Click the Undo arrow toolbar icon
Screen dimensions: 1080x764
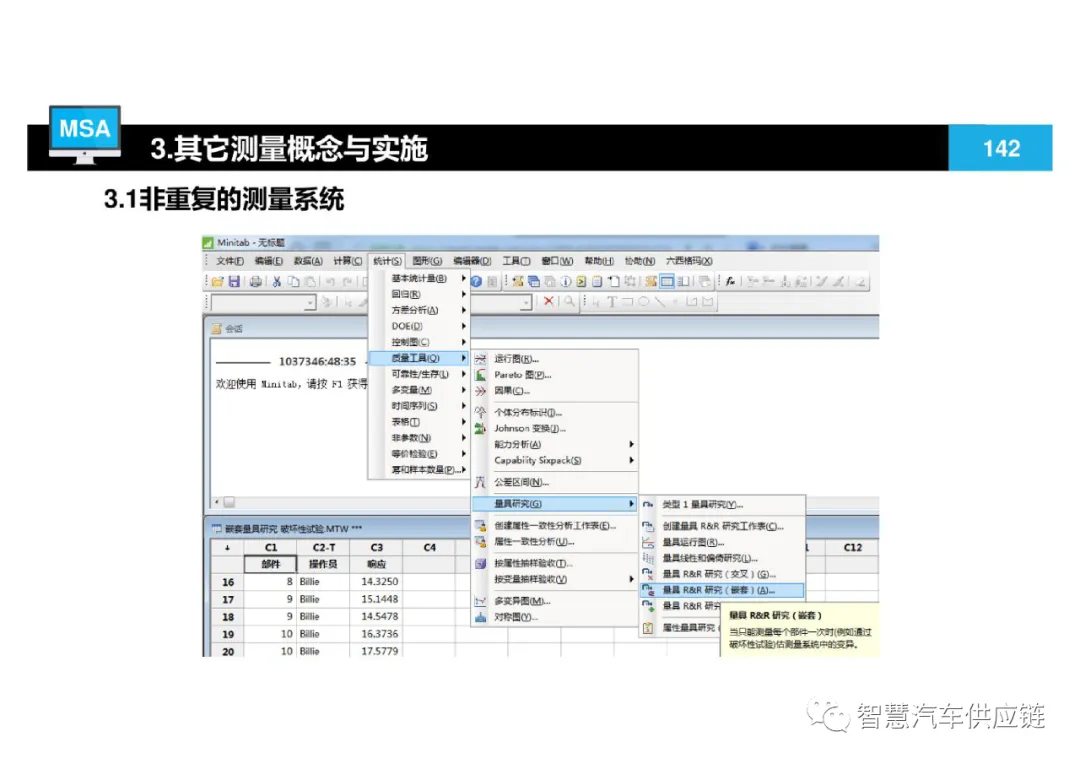330,281
